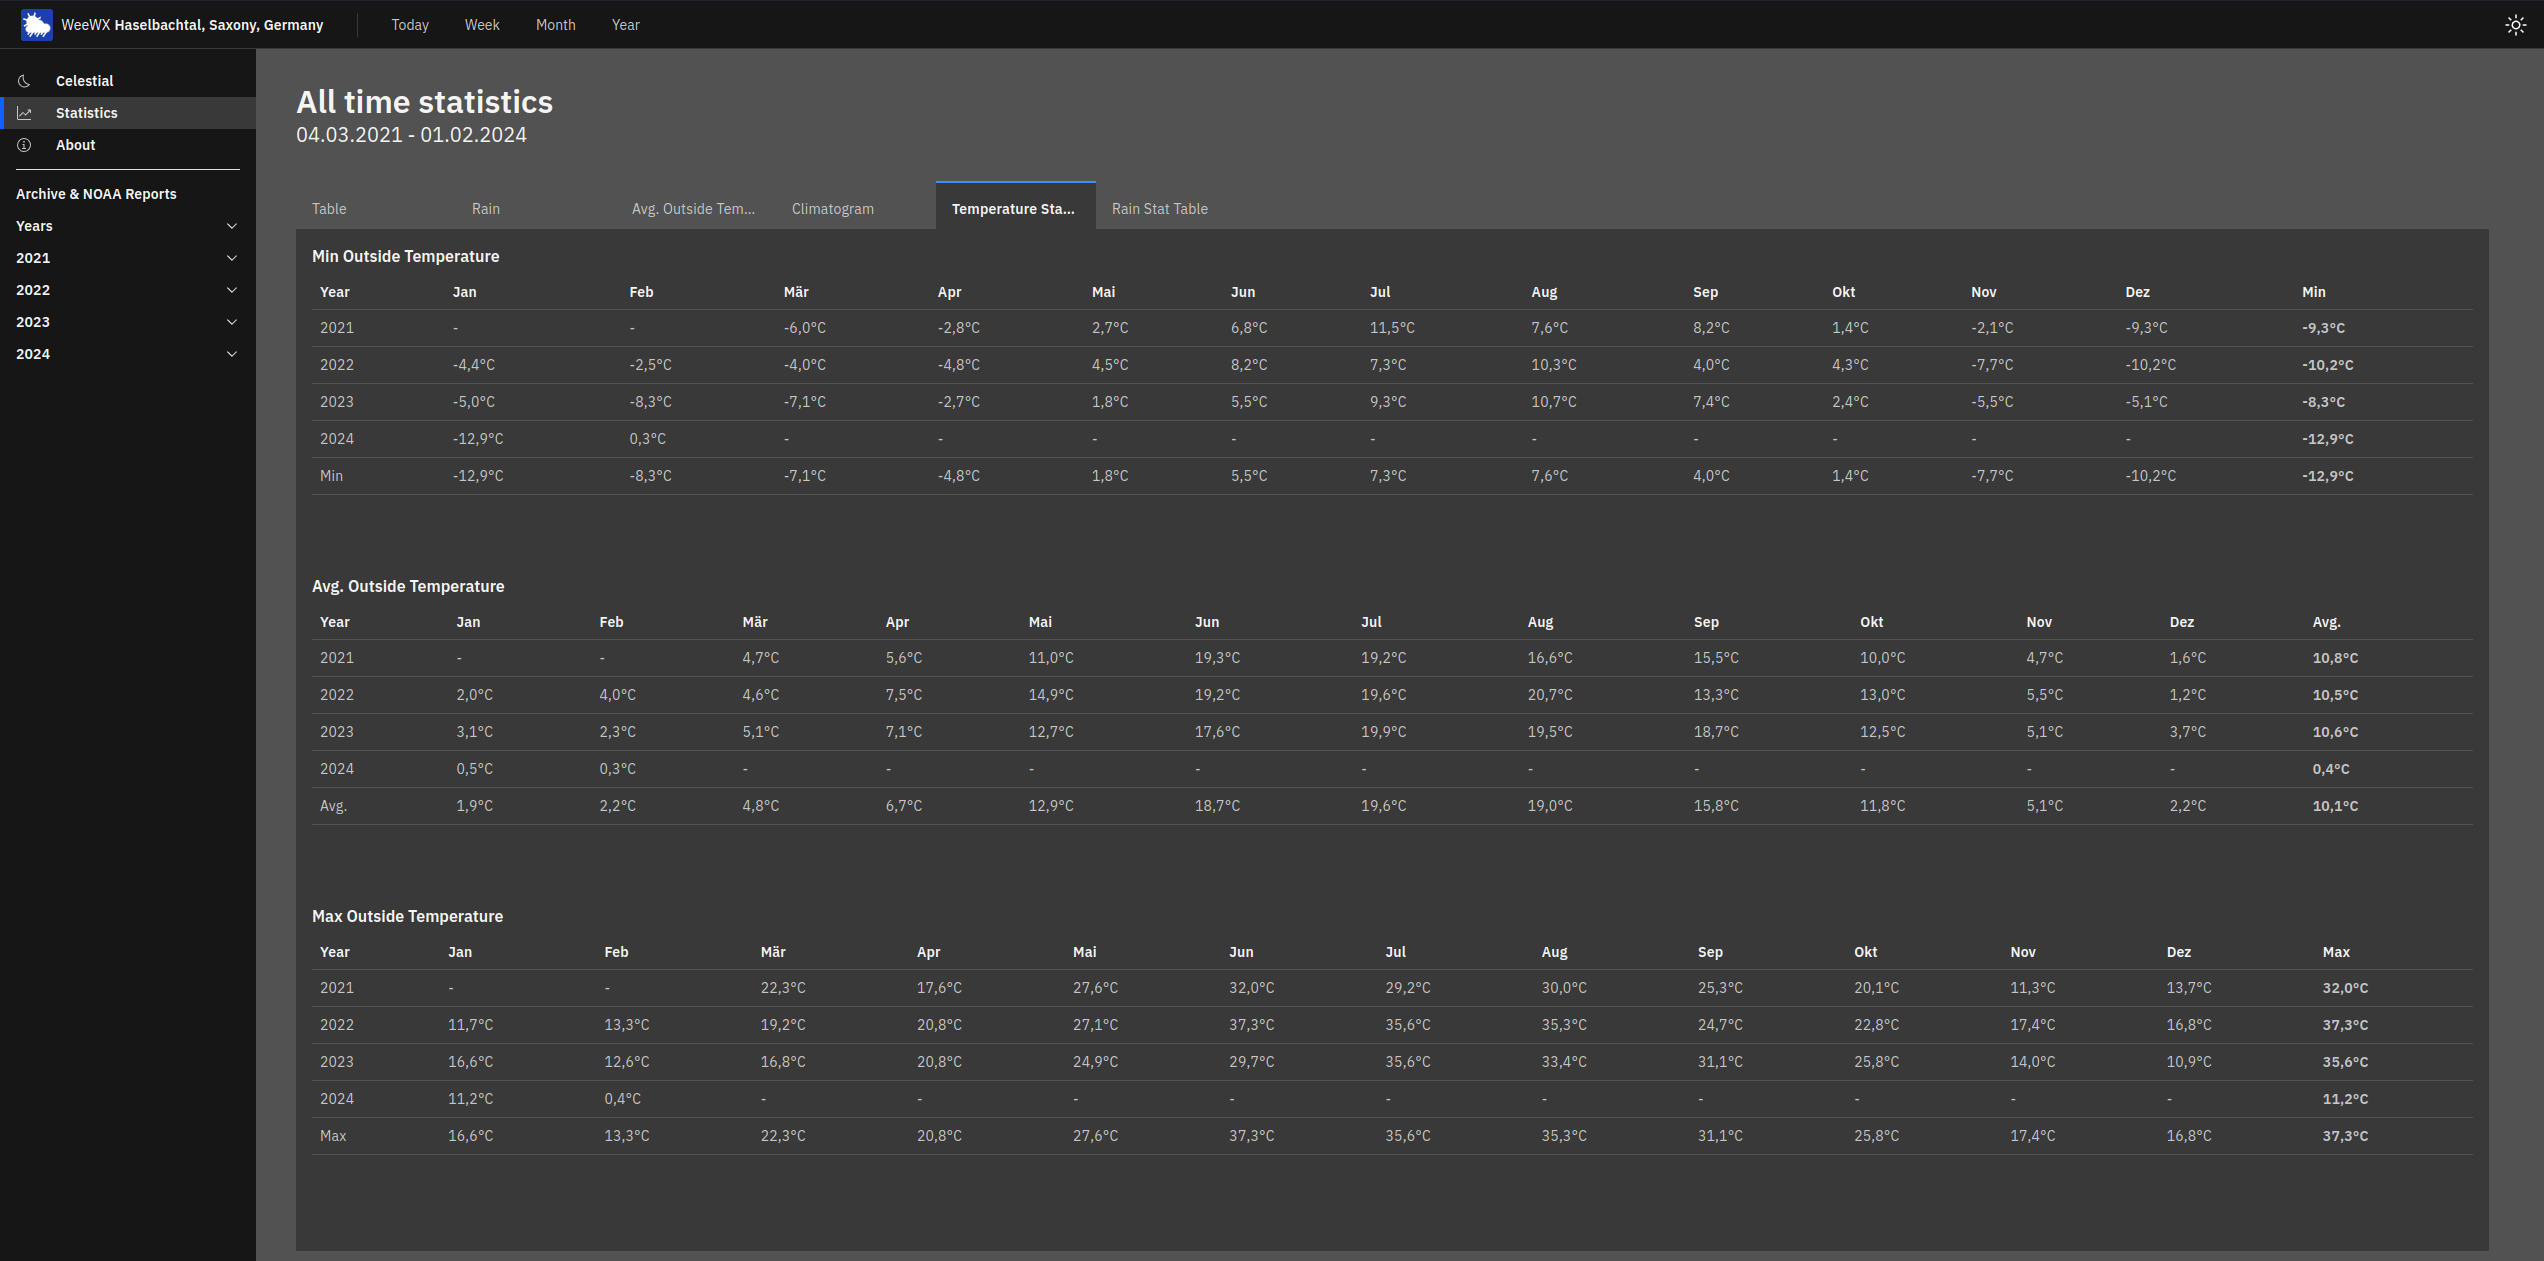Select the Rain tab
Screen dimensions: 2544x1261
[485, 208]
